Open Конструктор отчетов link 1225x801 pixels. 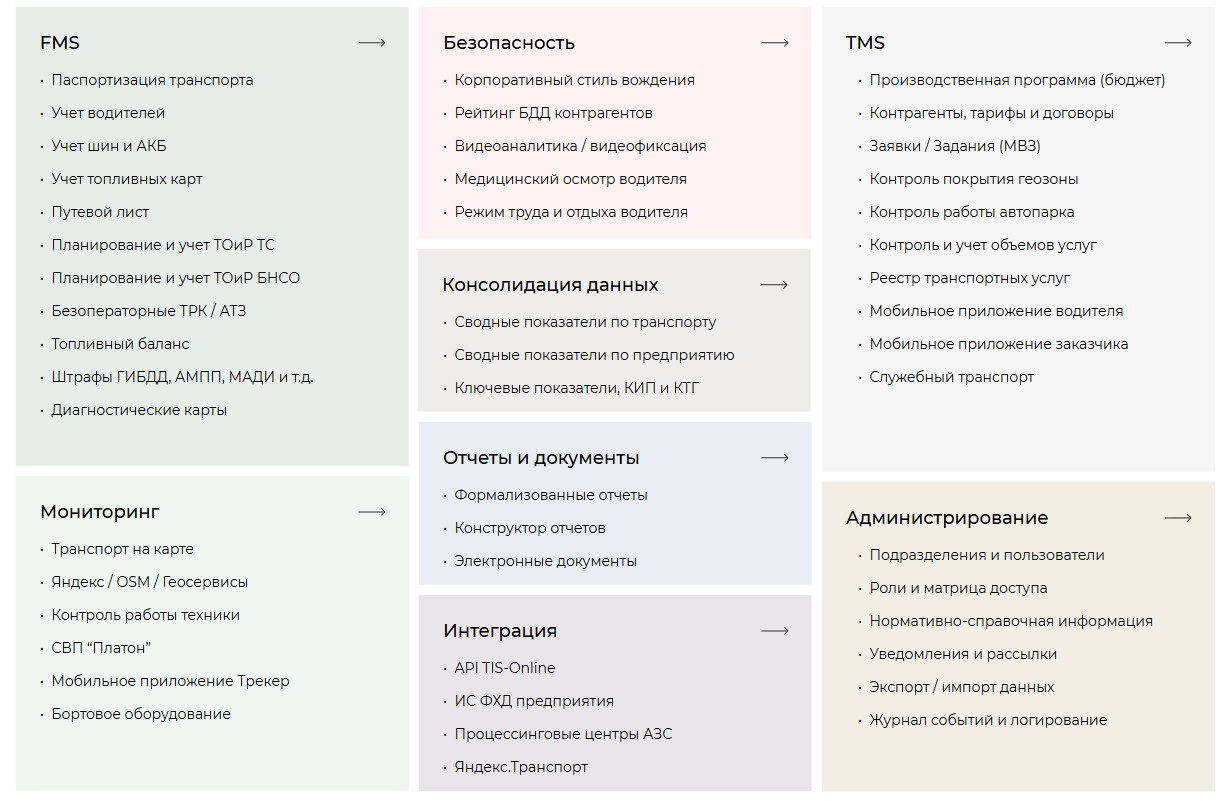tap(530, 528)
